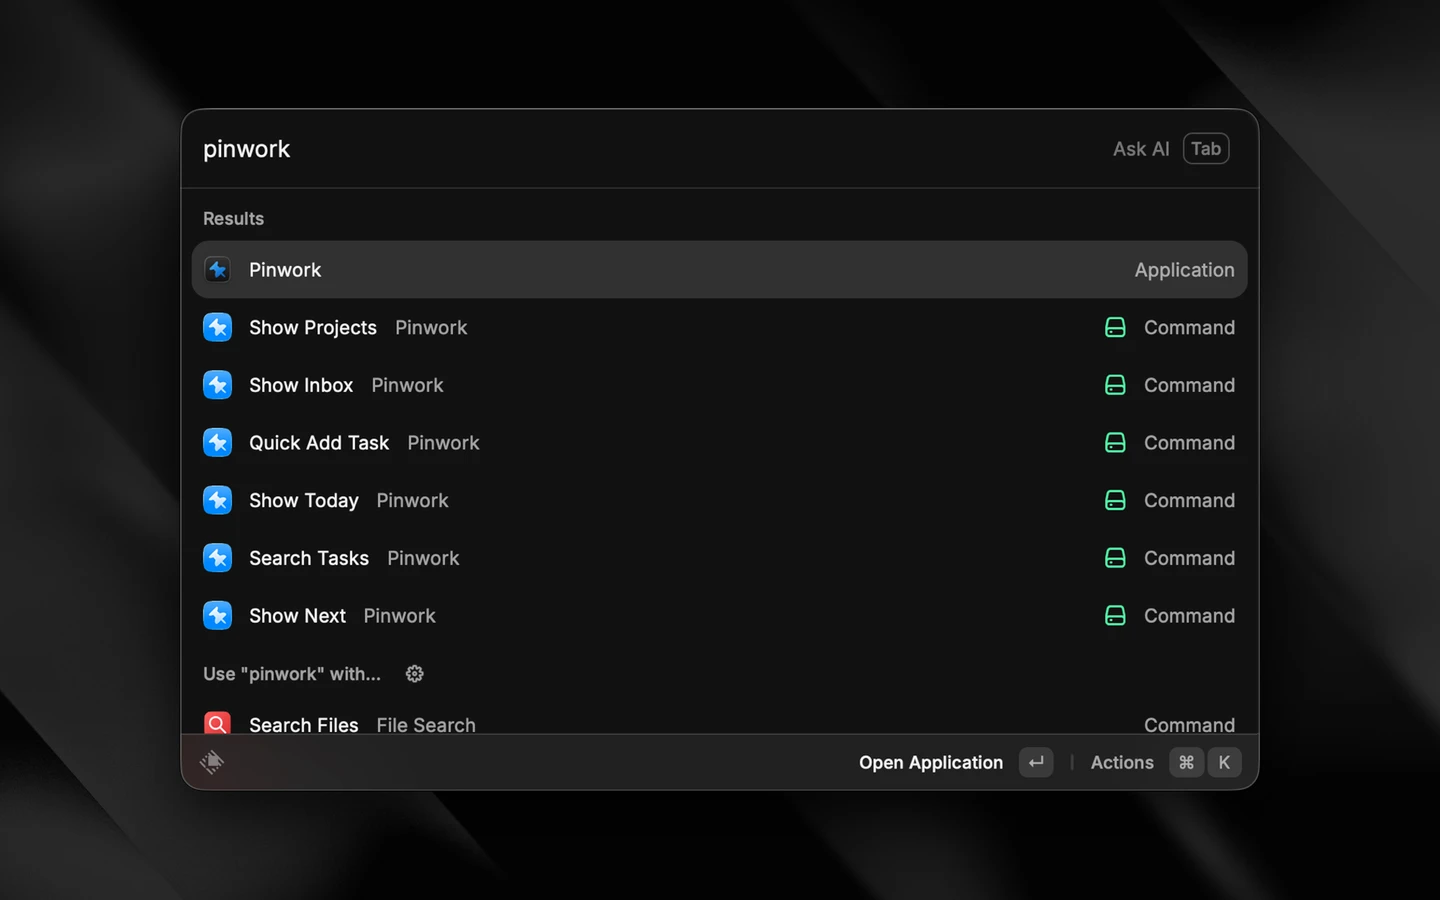The image size is (1440, 900).
Task: Click the Command label in Show Projects row
Action: [x=1189, y=327]
